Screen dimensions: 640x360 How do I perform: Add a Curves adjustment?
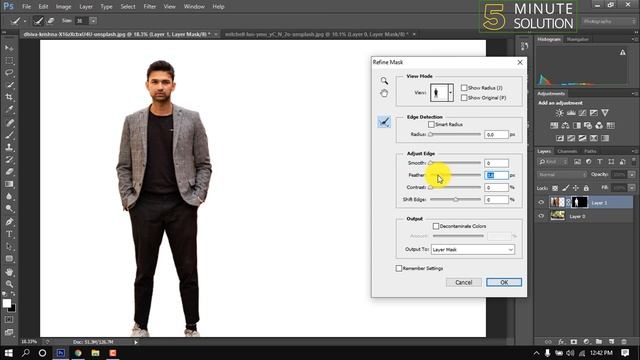tap(582, 113)
